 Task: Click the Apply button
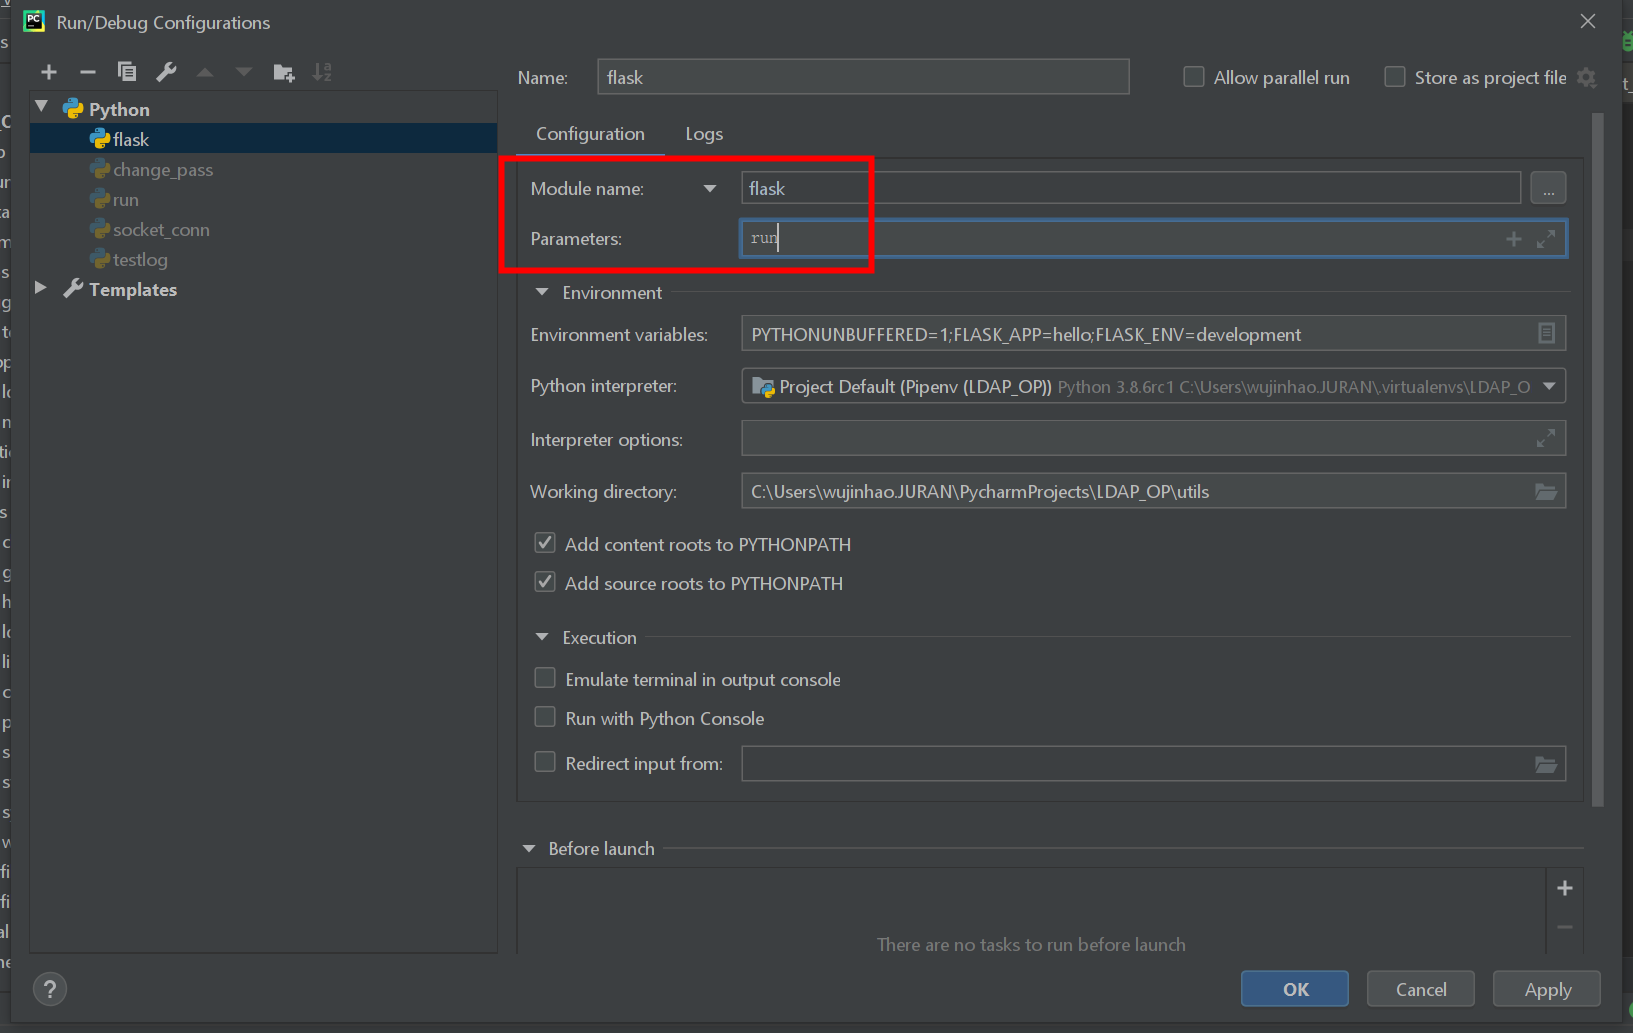(x=1547, y=989)
